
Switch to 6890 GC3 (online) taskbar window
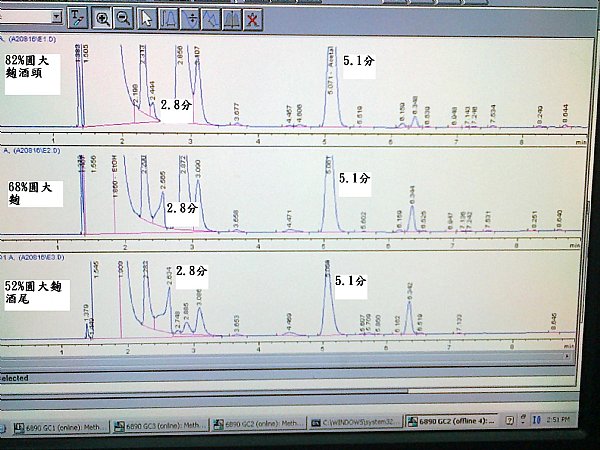click(161, 426)
